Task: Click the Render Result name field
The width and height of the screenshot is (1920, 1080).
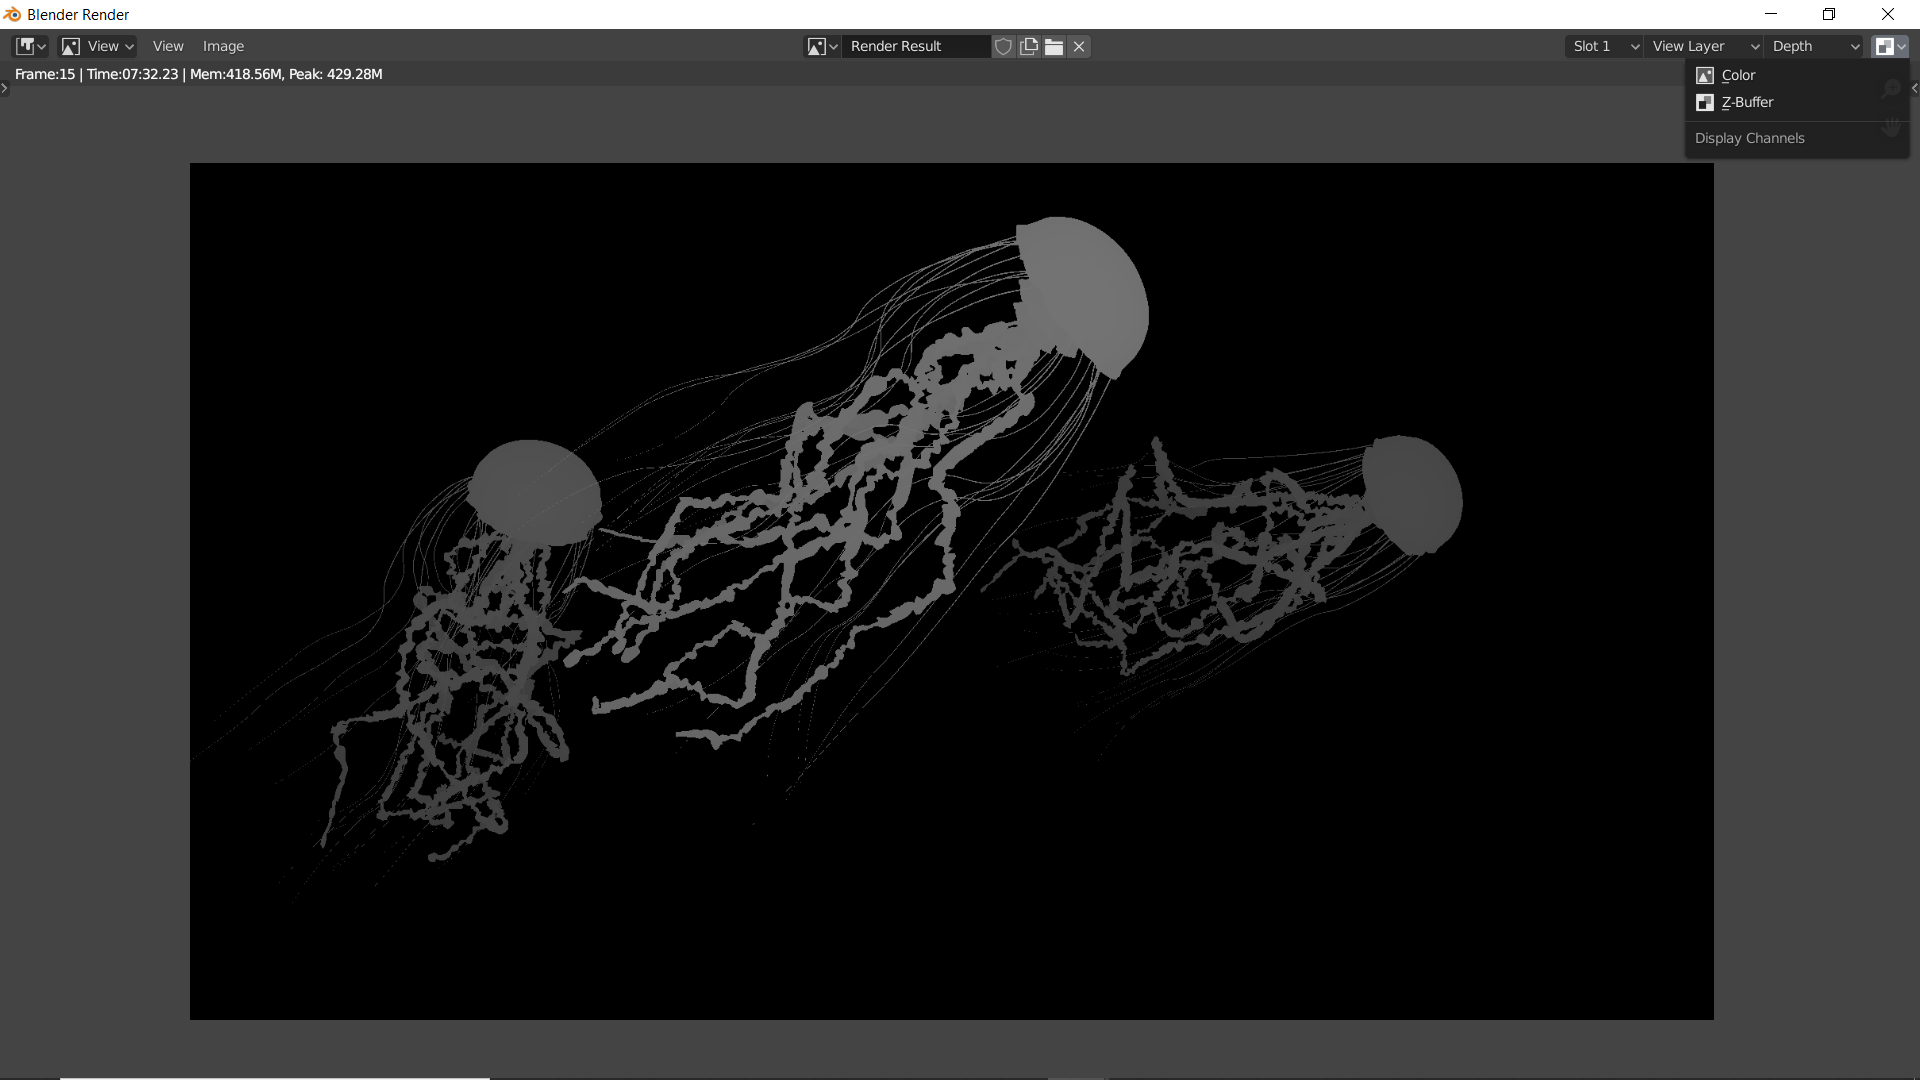Action: [914, 46]
